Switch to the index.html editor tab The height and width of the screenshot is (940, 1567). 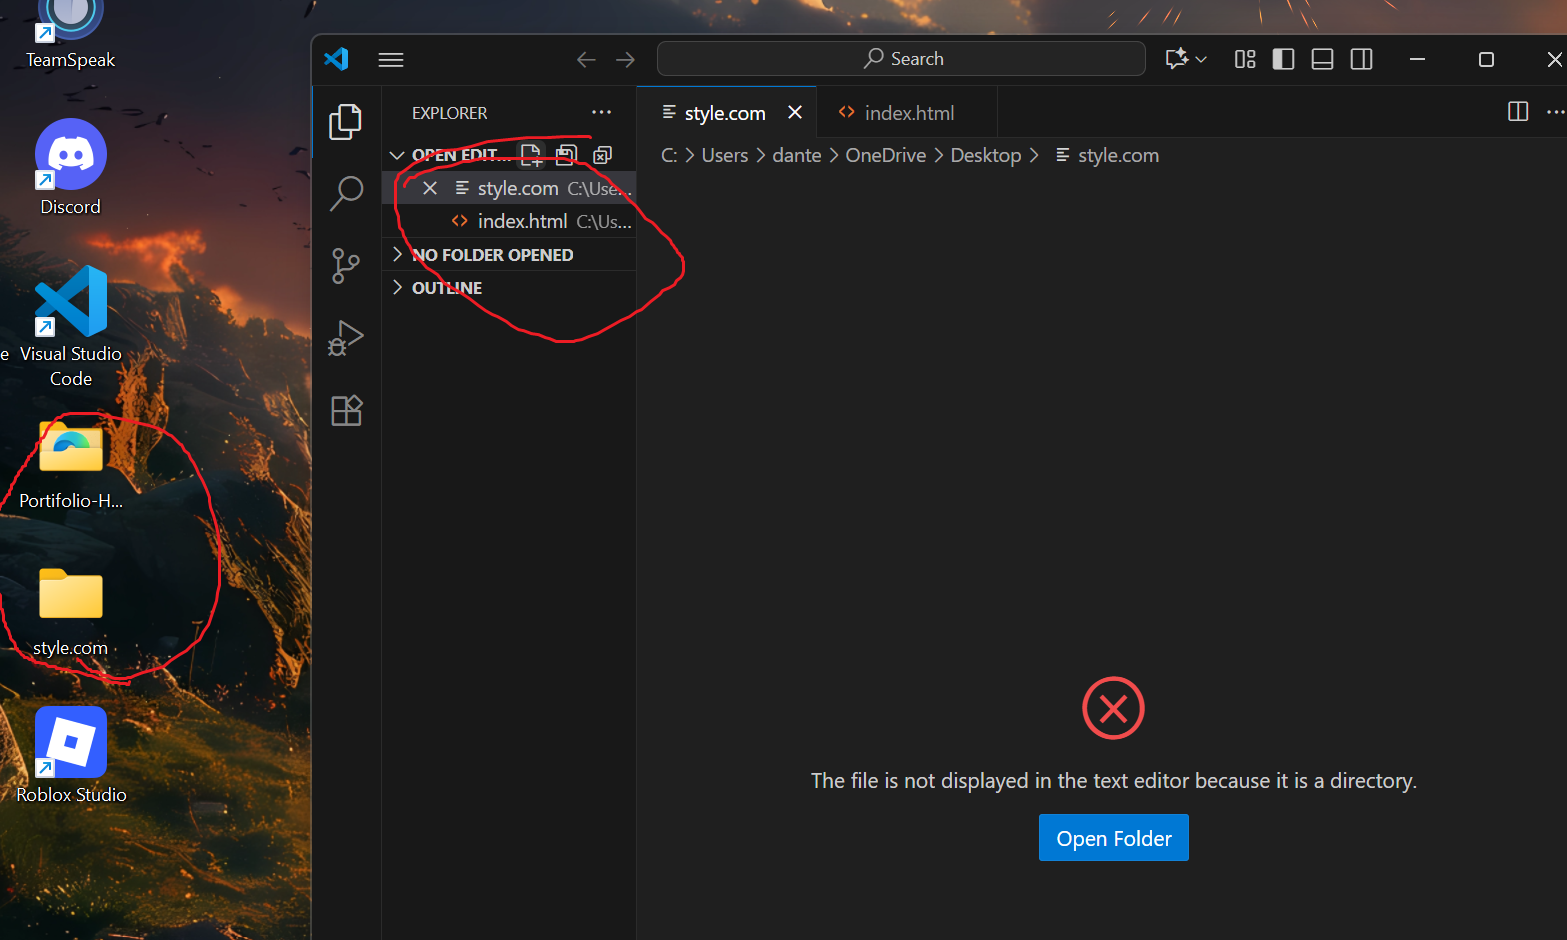(x=908, y=113)
